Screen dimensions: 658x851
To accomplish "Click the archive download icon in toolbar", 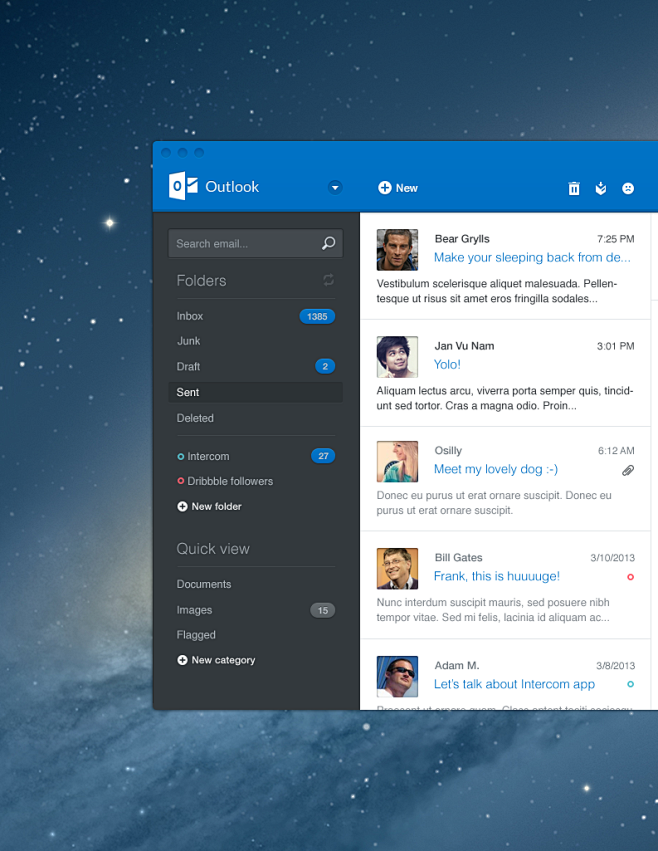I will pos(601,188).
